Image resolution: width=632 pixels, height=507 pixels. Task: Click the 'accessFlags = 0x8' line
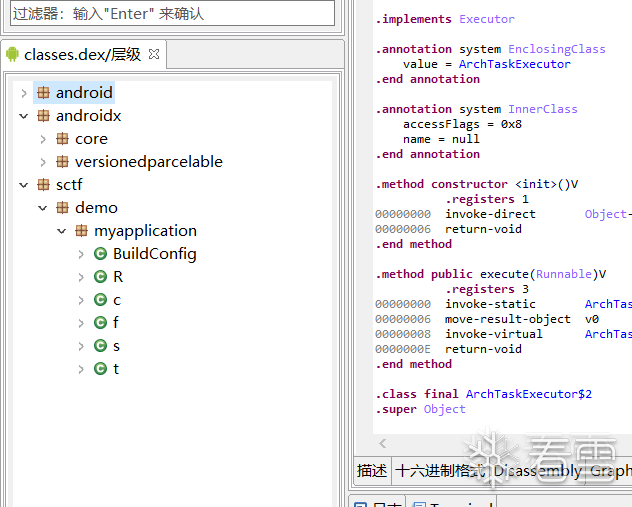(462, 124)
